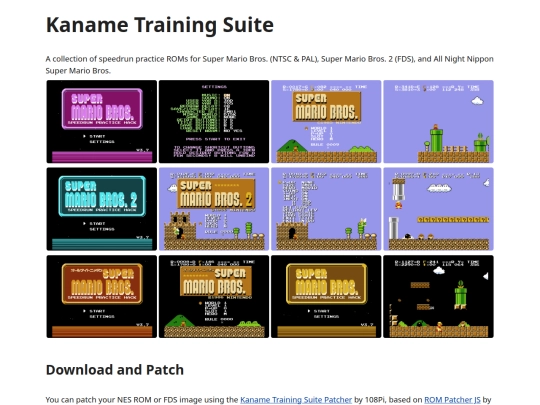Open the Super Mario Bros. title screen with green hills
The width and height of the screenshot is (540, 405).
pos(326,122)
